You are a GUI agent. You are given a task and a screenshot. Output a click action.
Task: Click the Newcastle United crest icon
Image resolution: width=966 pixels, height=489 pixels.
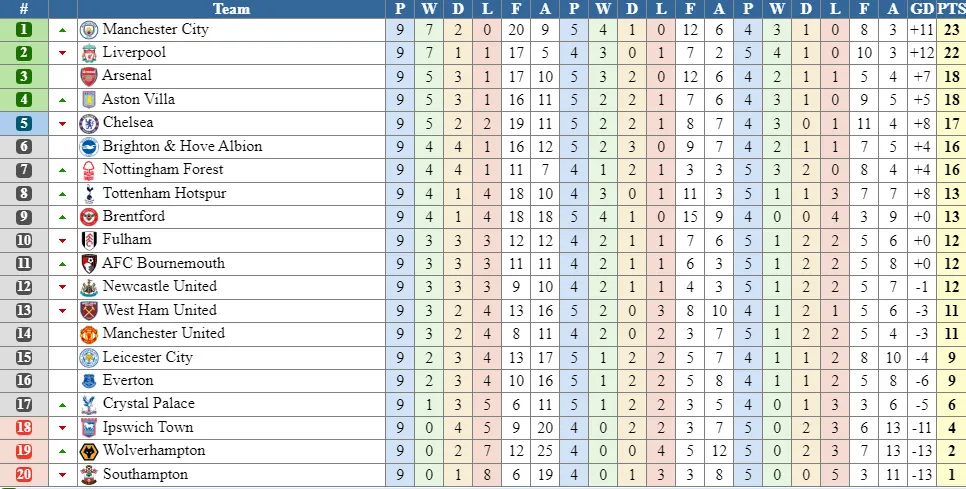[89, 287]
